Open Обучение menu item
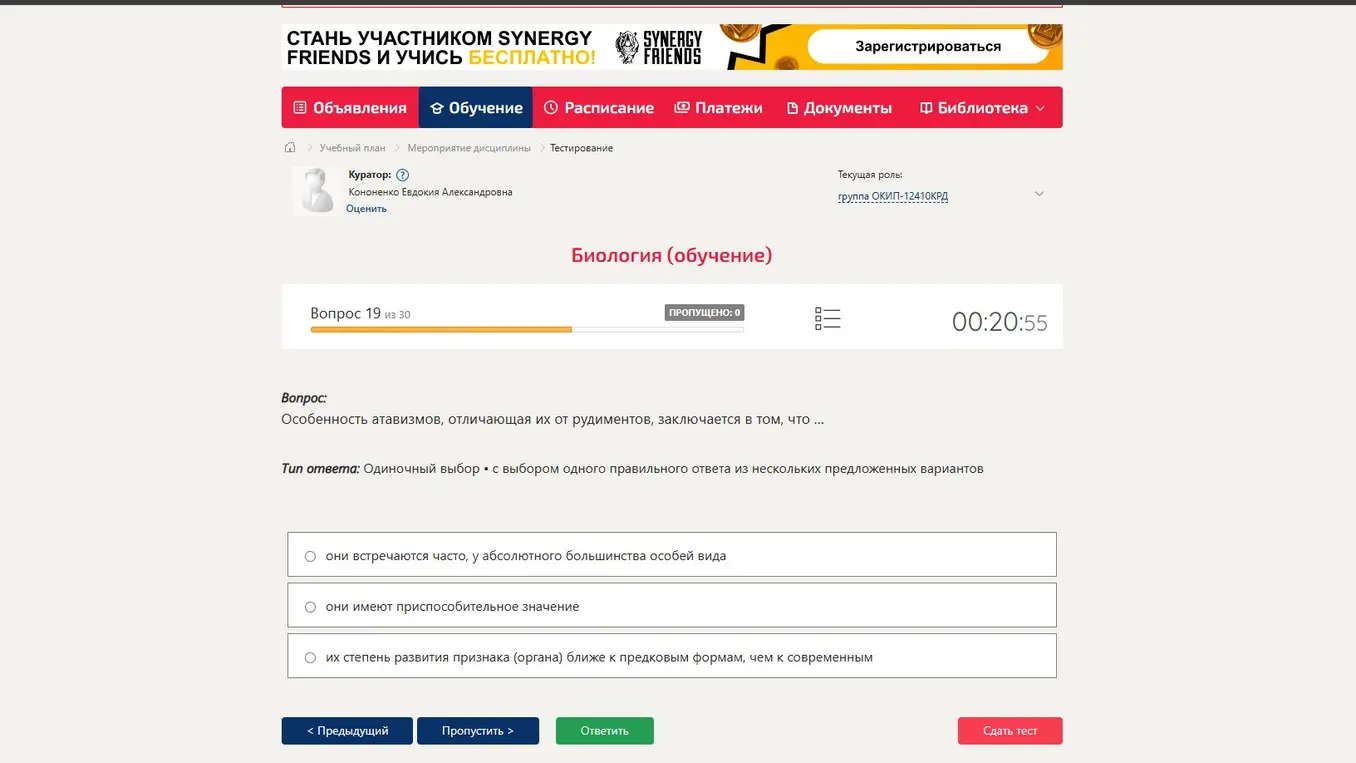This screenshot has height=763, width=1356. tap(476, 107)
